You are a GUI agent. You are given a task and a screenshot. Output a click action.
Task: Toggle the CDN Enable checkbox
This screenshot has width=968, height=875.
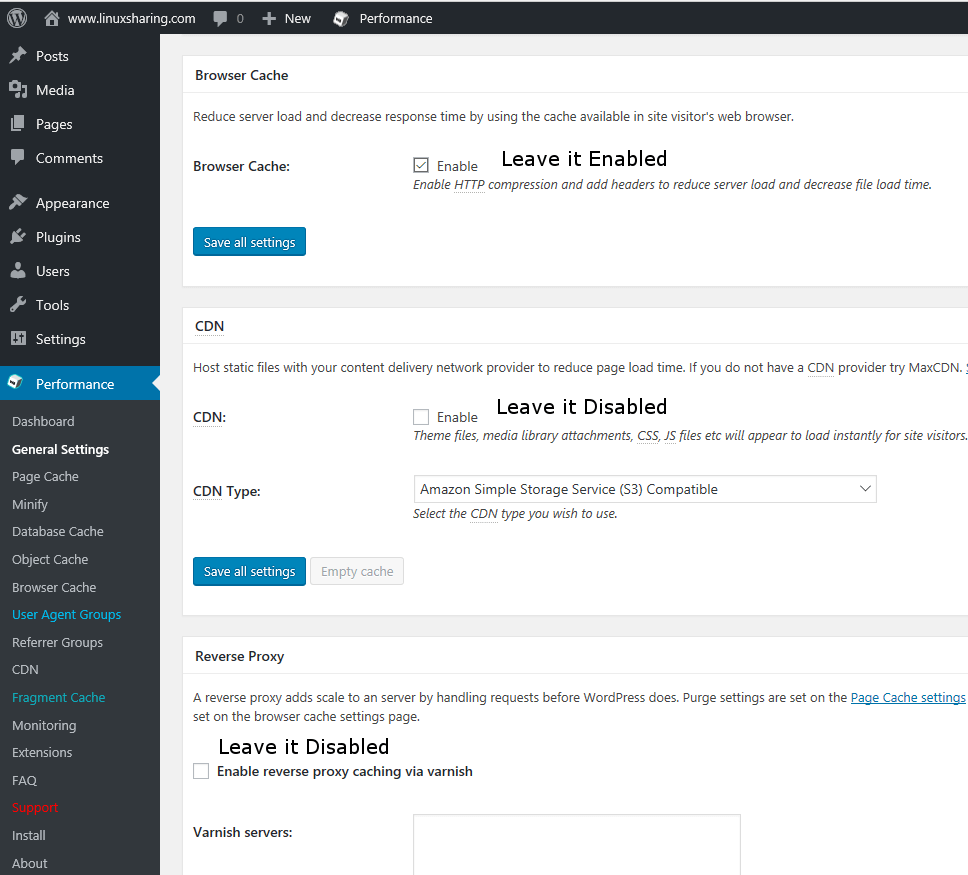coord(421,417)
